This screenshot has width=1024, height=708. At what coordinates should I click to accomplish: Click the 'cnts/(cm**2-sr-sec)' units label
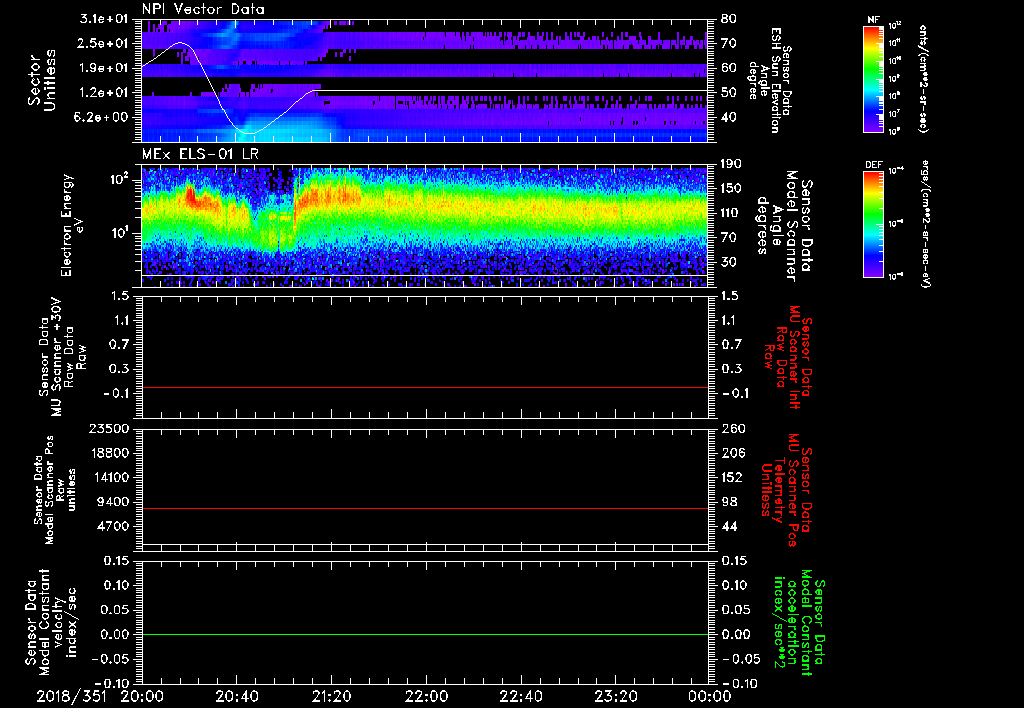click(x=923, y=79)
